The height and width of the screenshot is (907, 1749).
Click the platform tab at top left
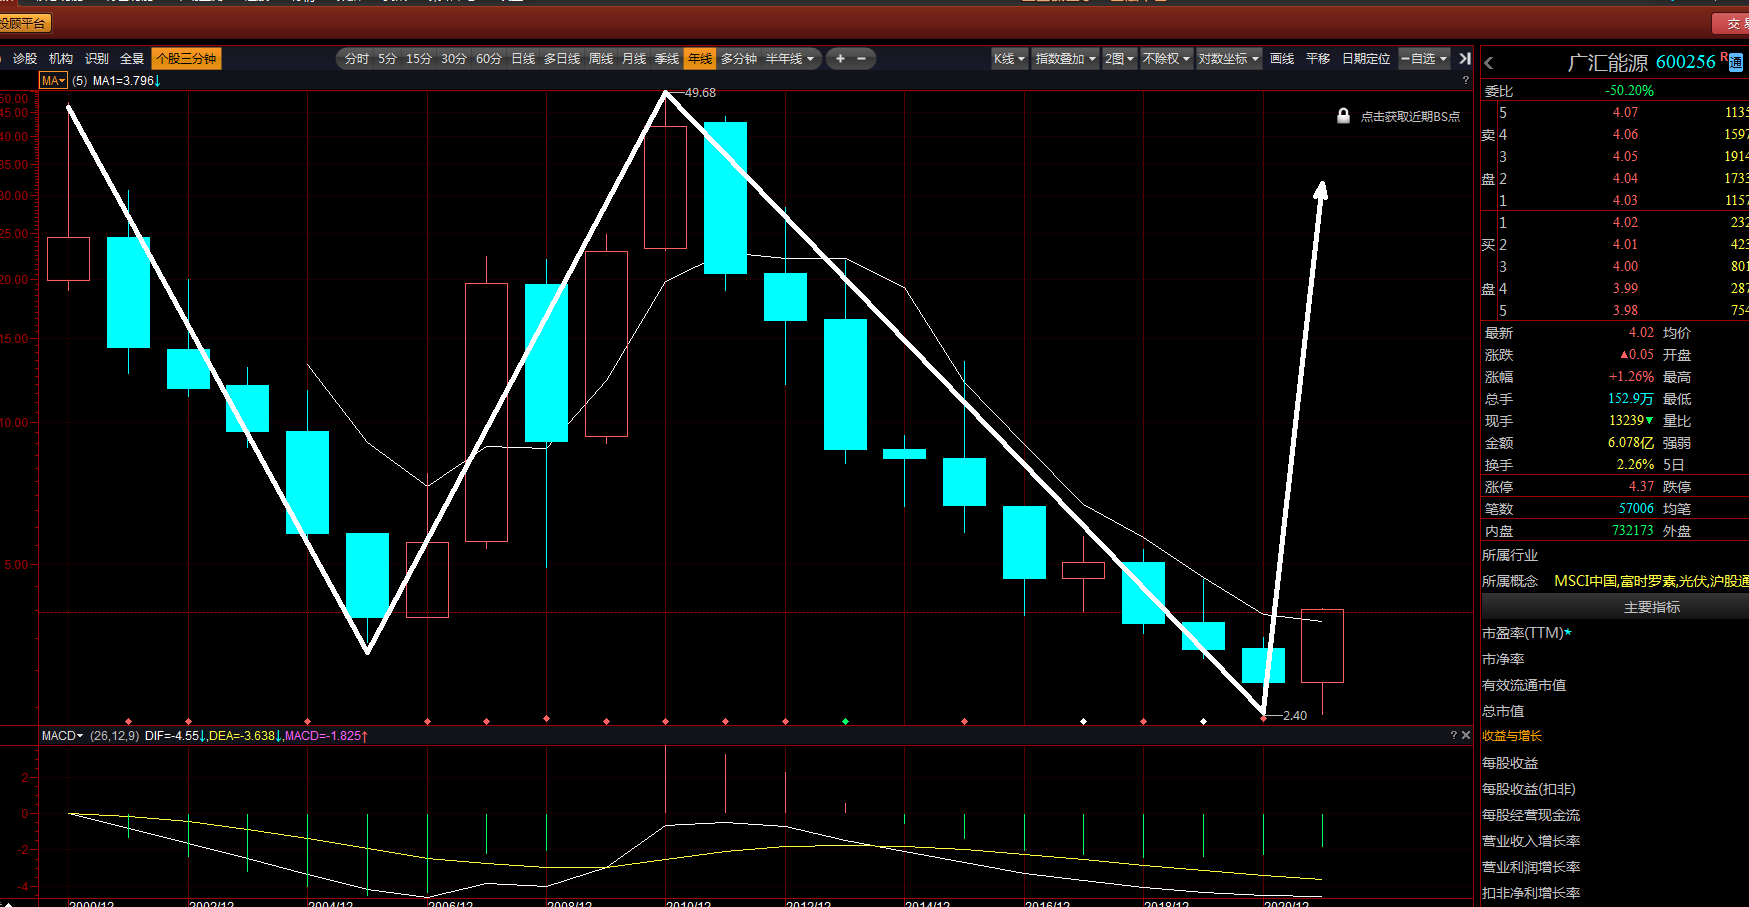click(25, 23)
